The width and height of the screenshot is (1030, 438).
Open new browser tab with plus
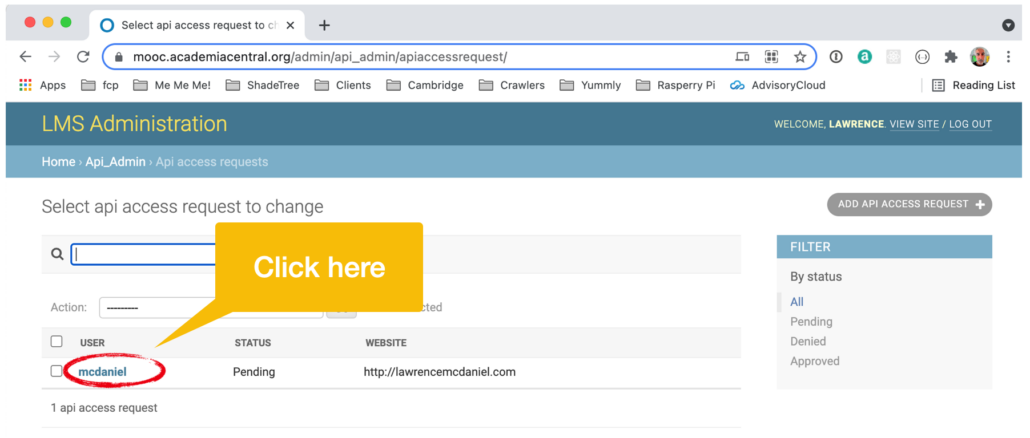(x=324, y=26)
